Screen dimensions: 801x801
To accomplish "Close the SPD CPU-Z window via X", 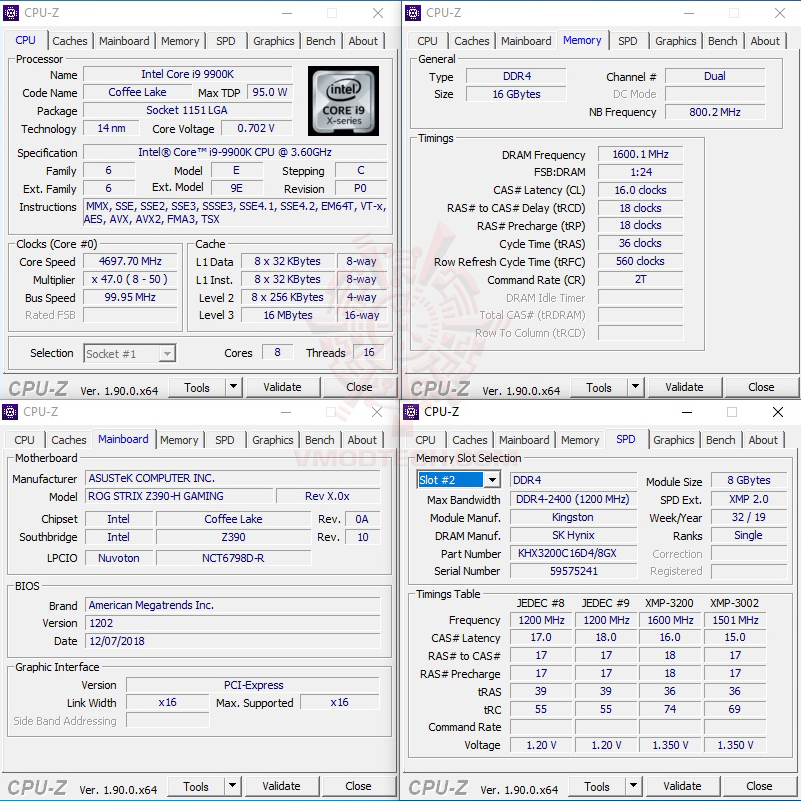I will pos(778,412).
